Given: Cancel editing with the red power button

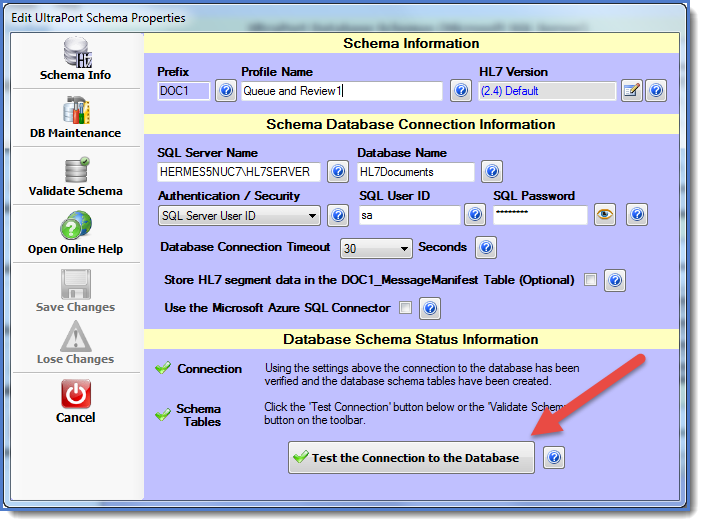Looking at the screenshot, I should click(x=76, y=394).
